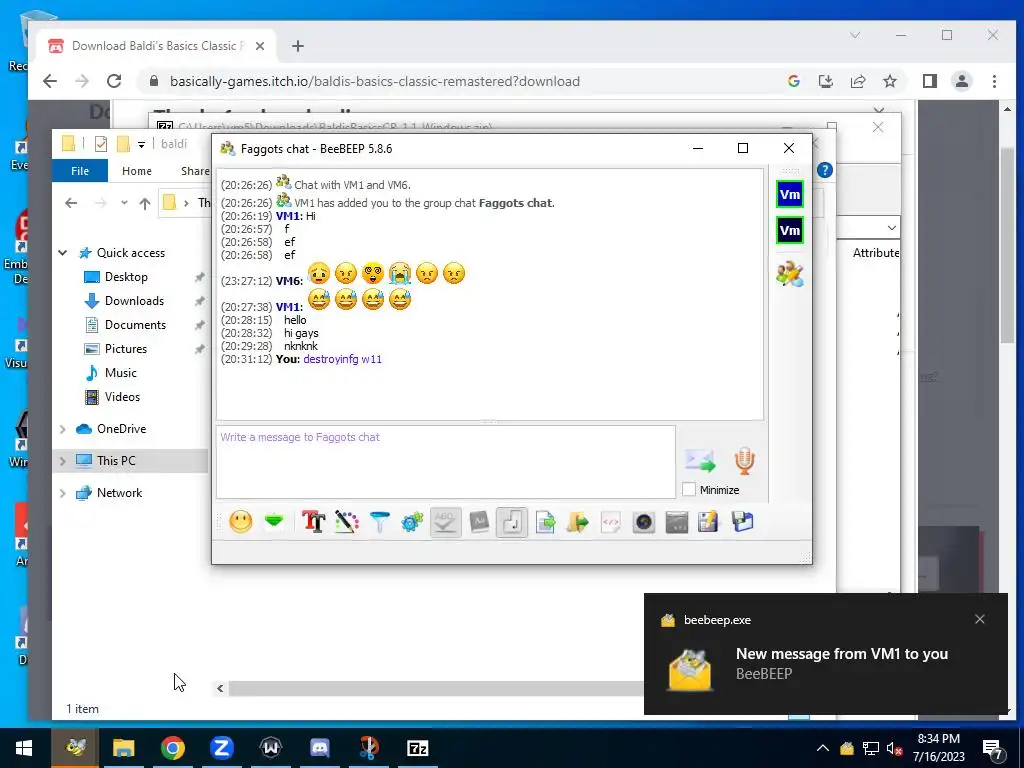Open the emoticons picker in BeeBEEP
The width and height of the screenshot is (1024, 768).
(x=240, y=522)
